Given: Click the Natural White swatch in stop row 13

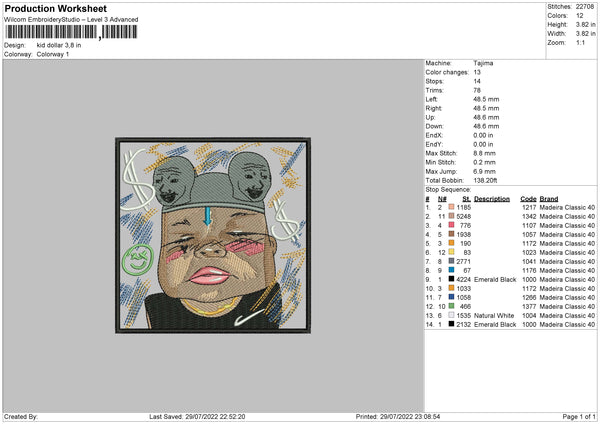Looking at the screenshot, I should coord(452,315).
